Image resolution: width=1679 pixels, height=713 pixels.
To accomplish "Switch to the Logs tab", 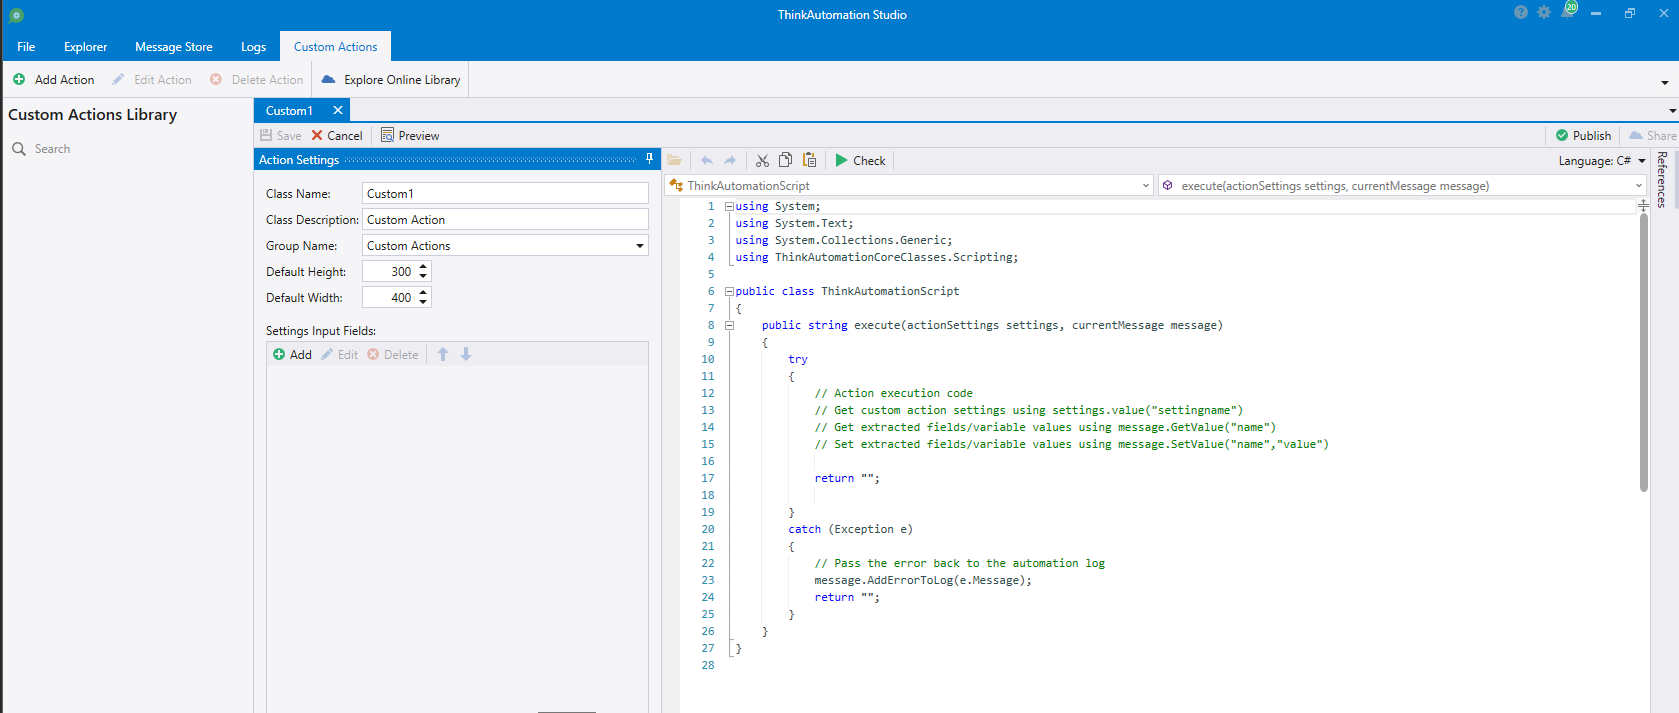I will click(253, 47).
